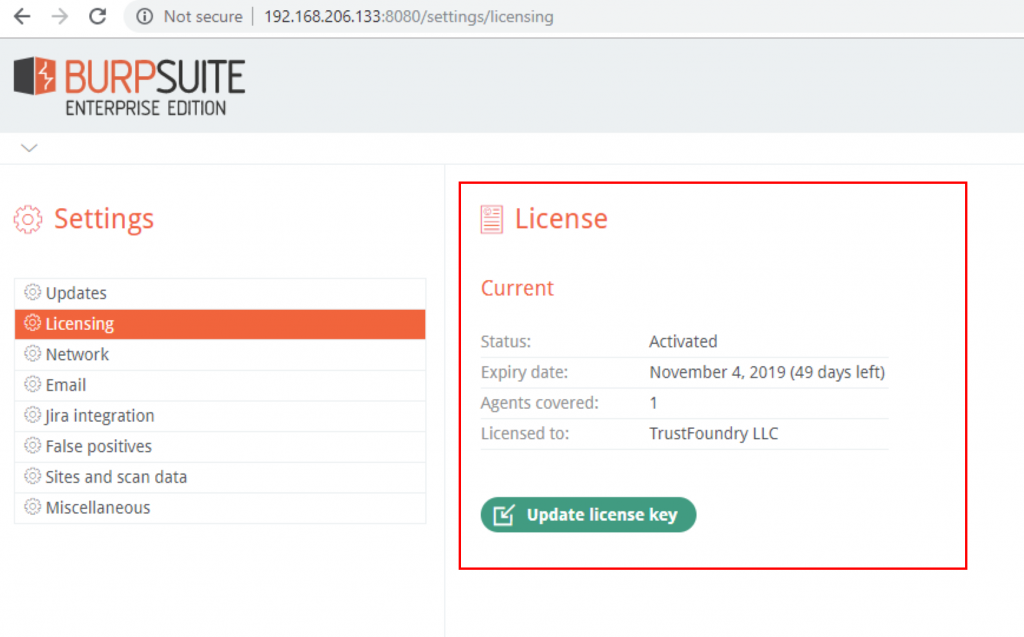Open Sites and scan data settings

(x=116, y=477)
